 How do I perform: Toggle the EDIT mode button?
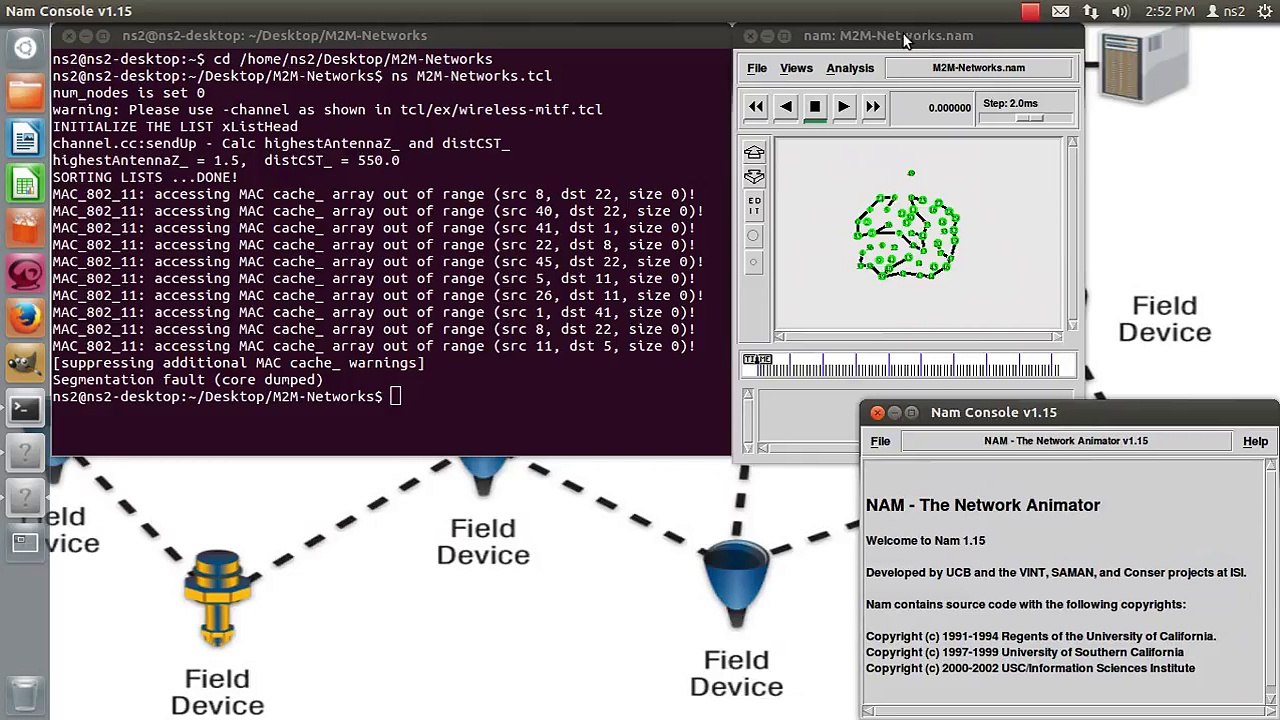point(754,207)
